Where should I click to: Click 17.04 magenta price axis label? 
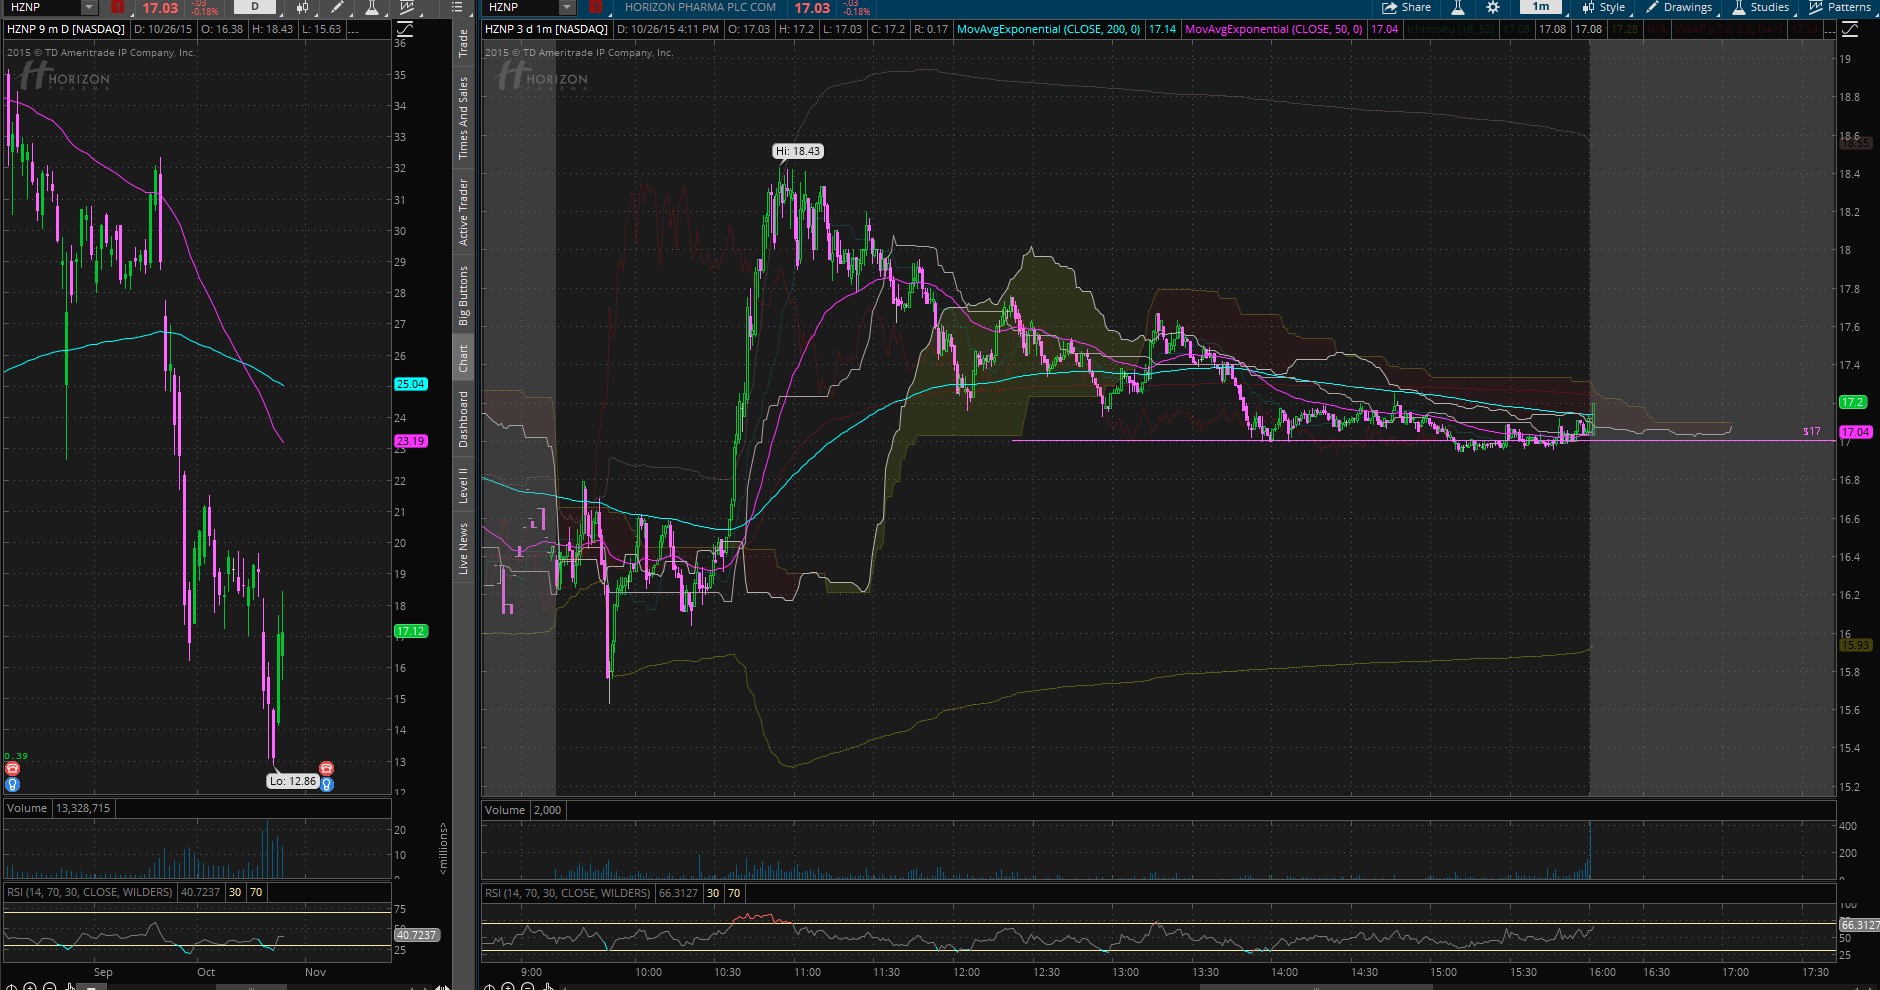pos(1856,432)
